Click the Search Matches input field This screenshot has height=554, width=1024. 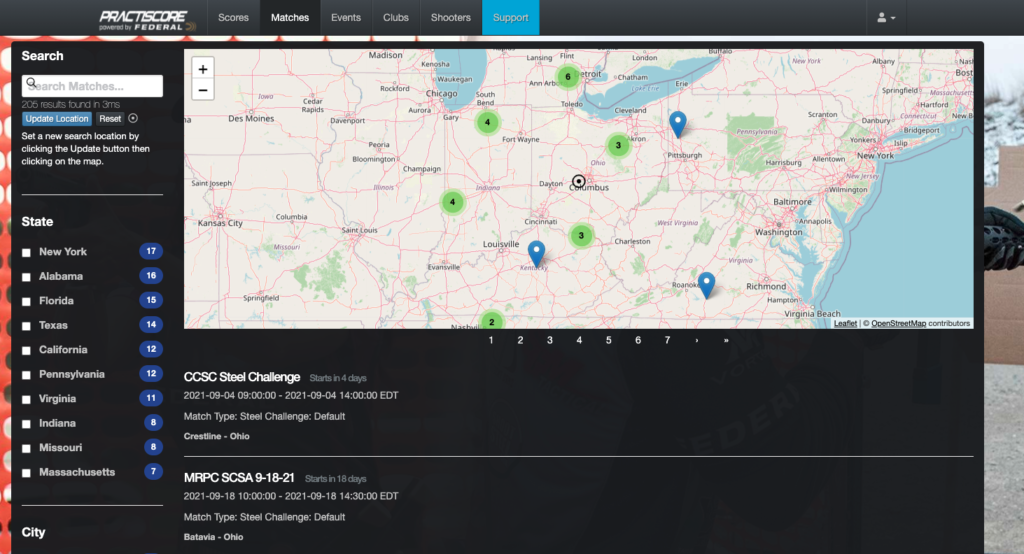pos(92,86)
